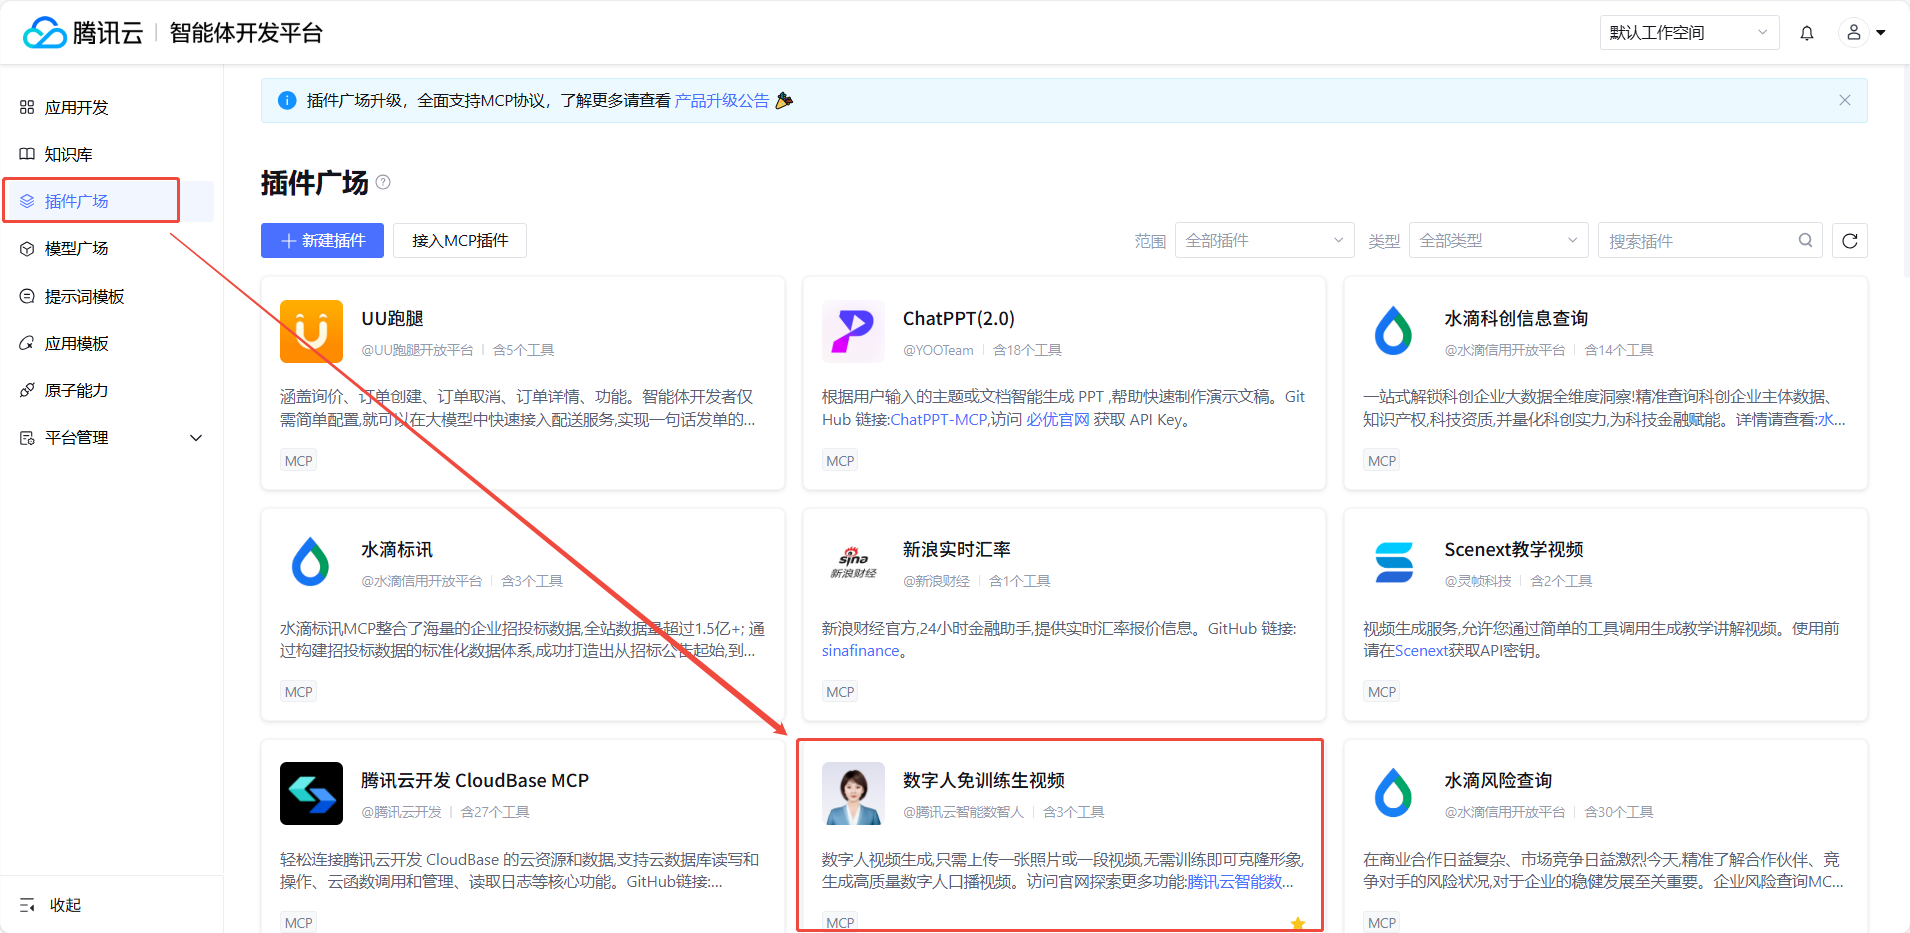Click the 接入MCP插件 button
This screenshot has width=1910, height=933.
[x=460, y=240]
